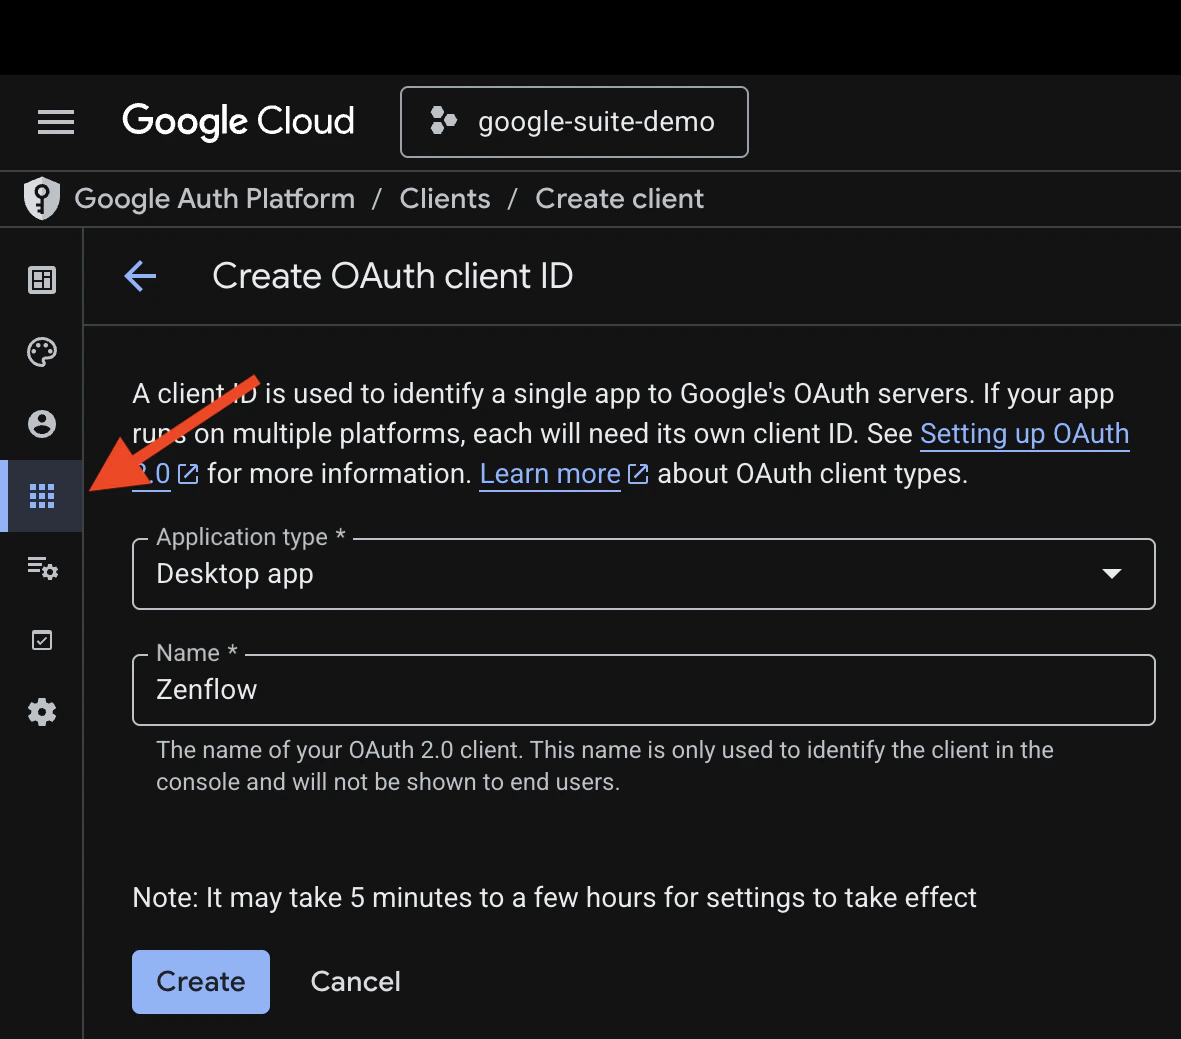This screenshot has width=1181, height=1039.
Task: Expand the Application type dropdown
Action: coord(643,574)
